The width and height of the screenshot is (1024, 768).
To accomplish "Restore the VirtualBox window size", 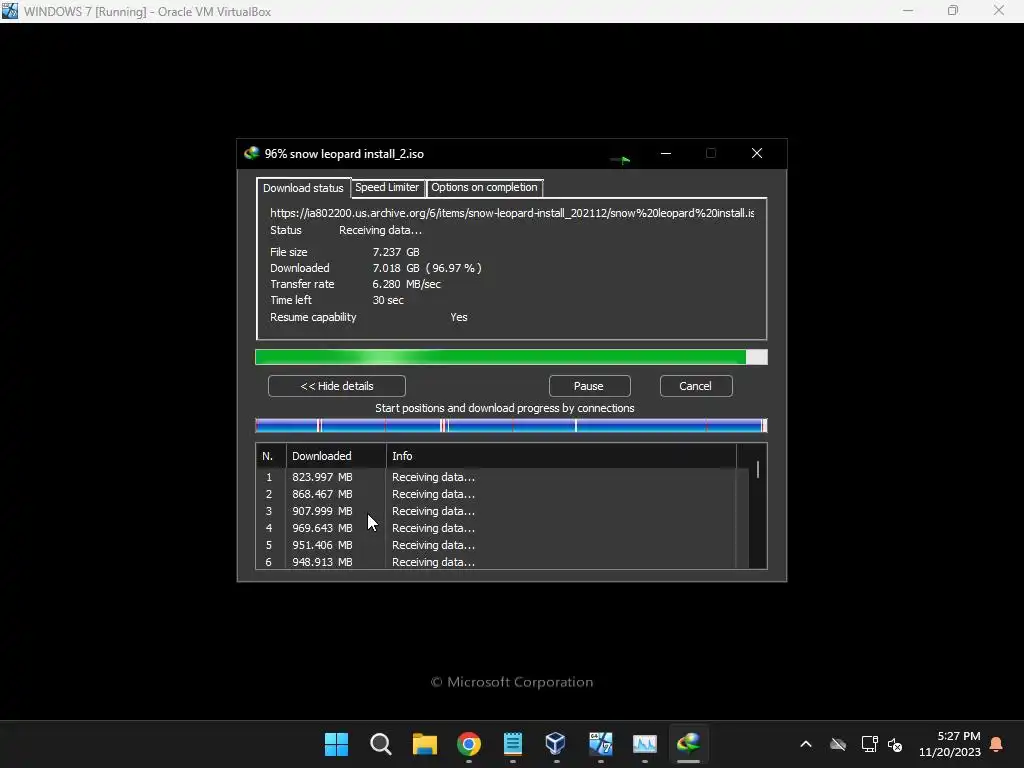I will click(x=953, y=11).
